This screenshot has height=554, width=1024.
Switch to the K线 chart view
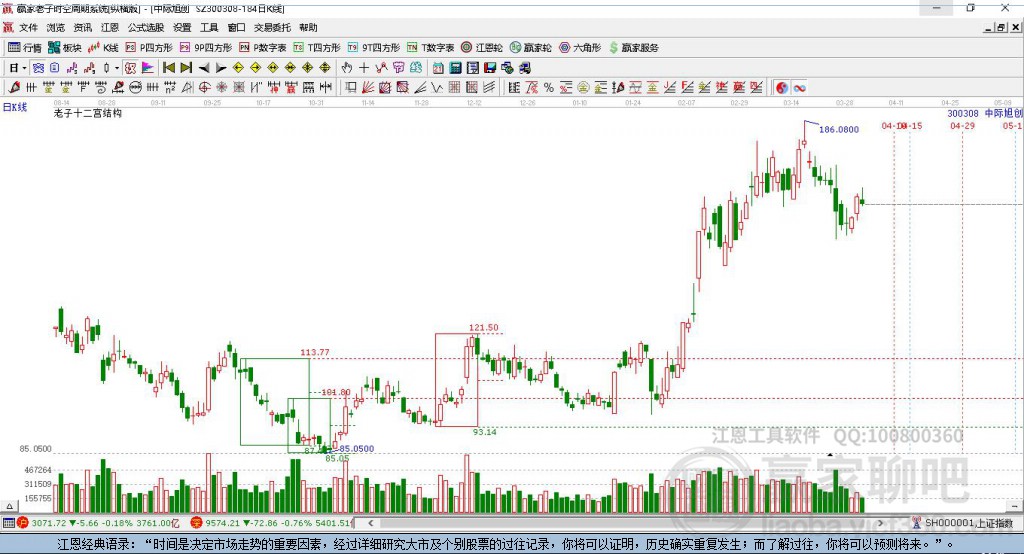(x=103, y=48)
